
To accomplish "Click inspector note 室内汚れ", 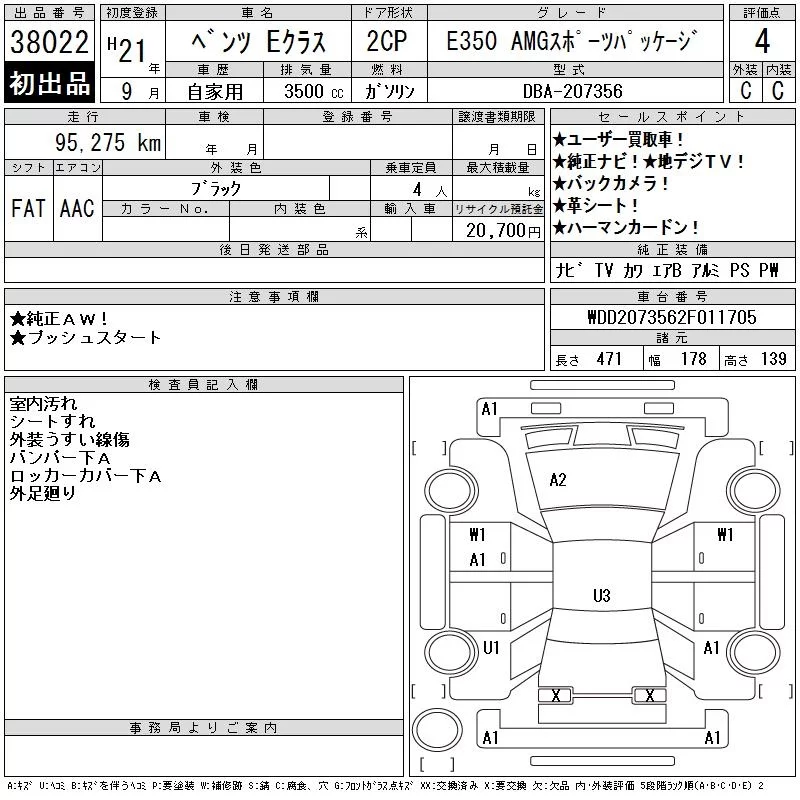I will coord(43,404).
